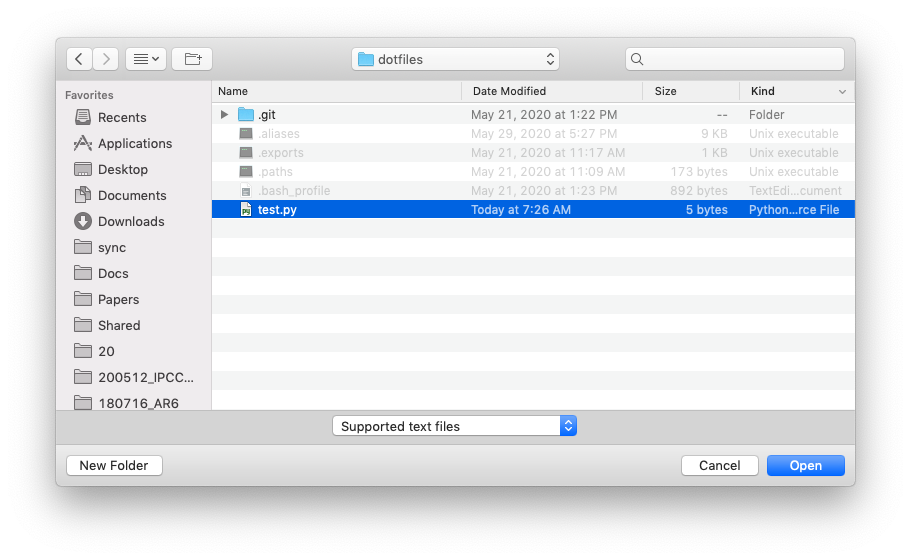Open the 200512_IPCC... sidebar folder
The image size is (911, 560).
pos(134,378)
